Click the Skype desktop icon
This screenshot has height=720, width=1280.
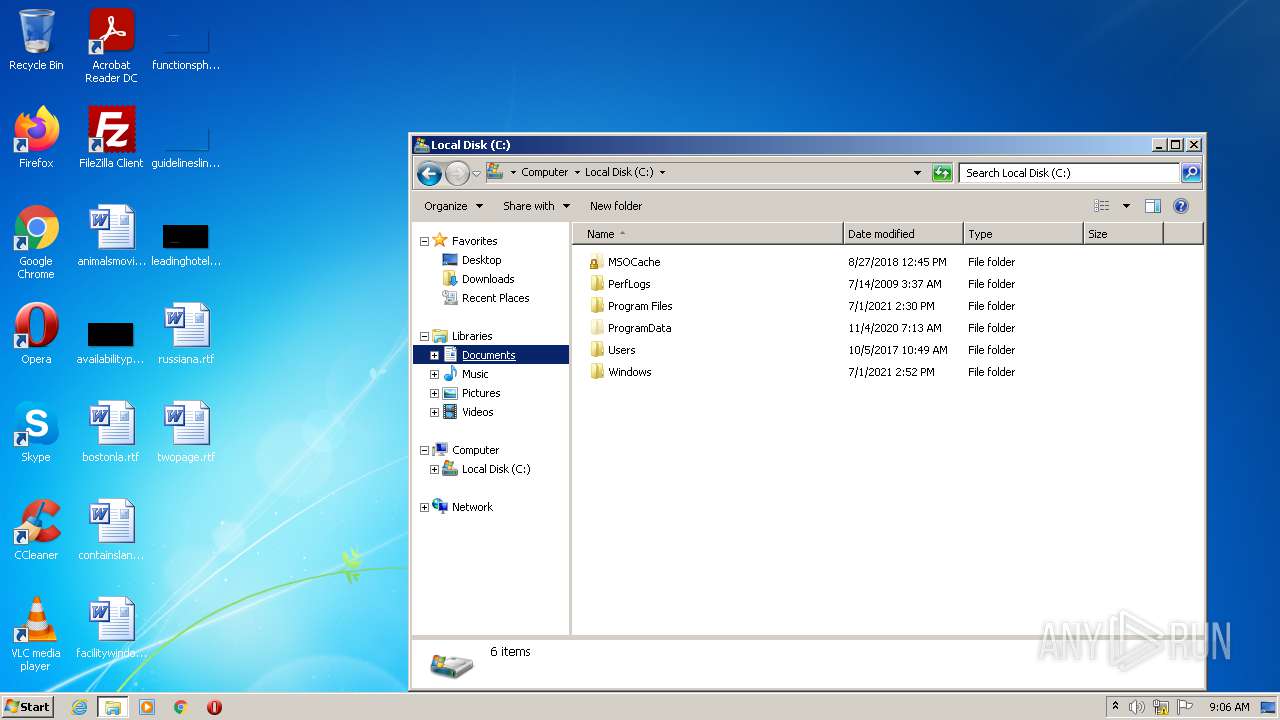[36, 432]
